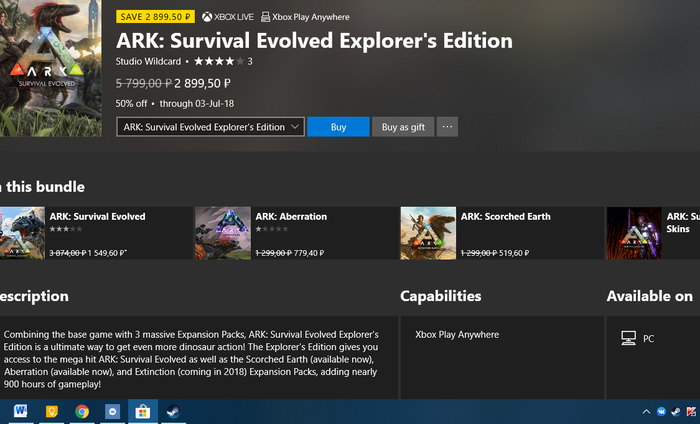Open the edition selection dropdown

(x=210, y=127)
